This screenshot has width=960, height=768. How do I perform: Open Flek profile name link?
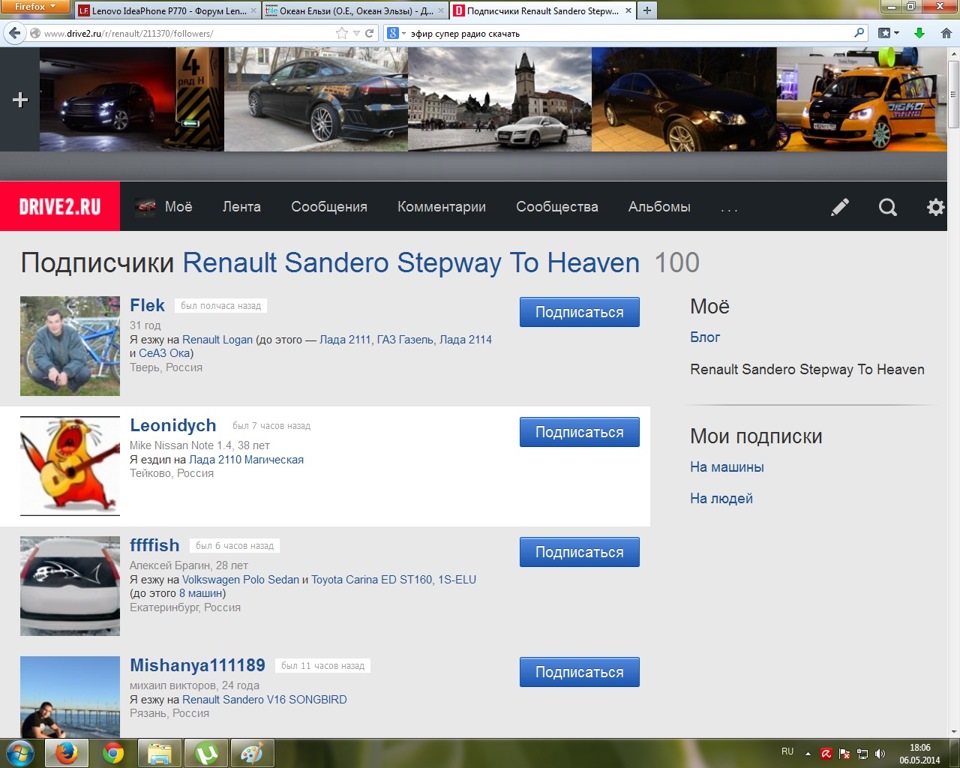pyautogui.click(x=147, y=305)
